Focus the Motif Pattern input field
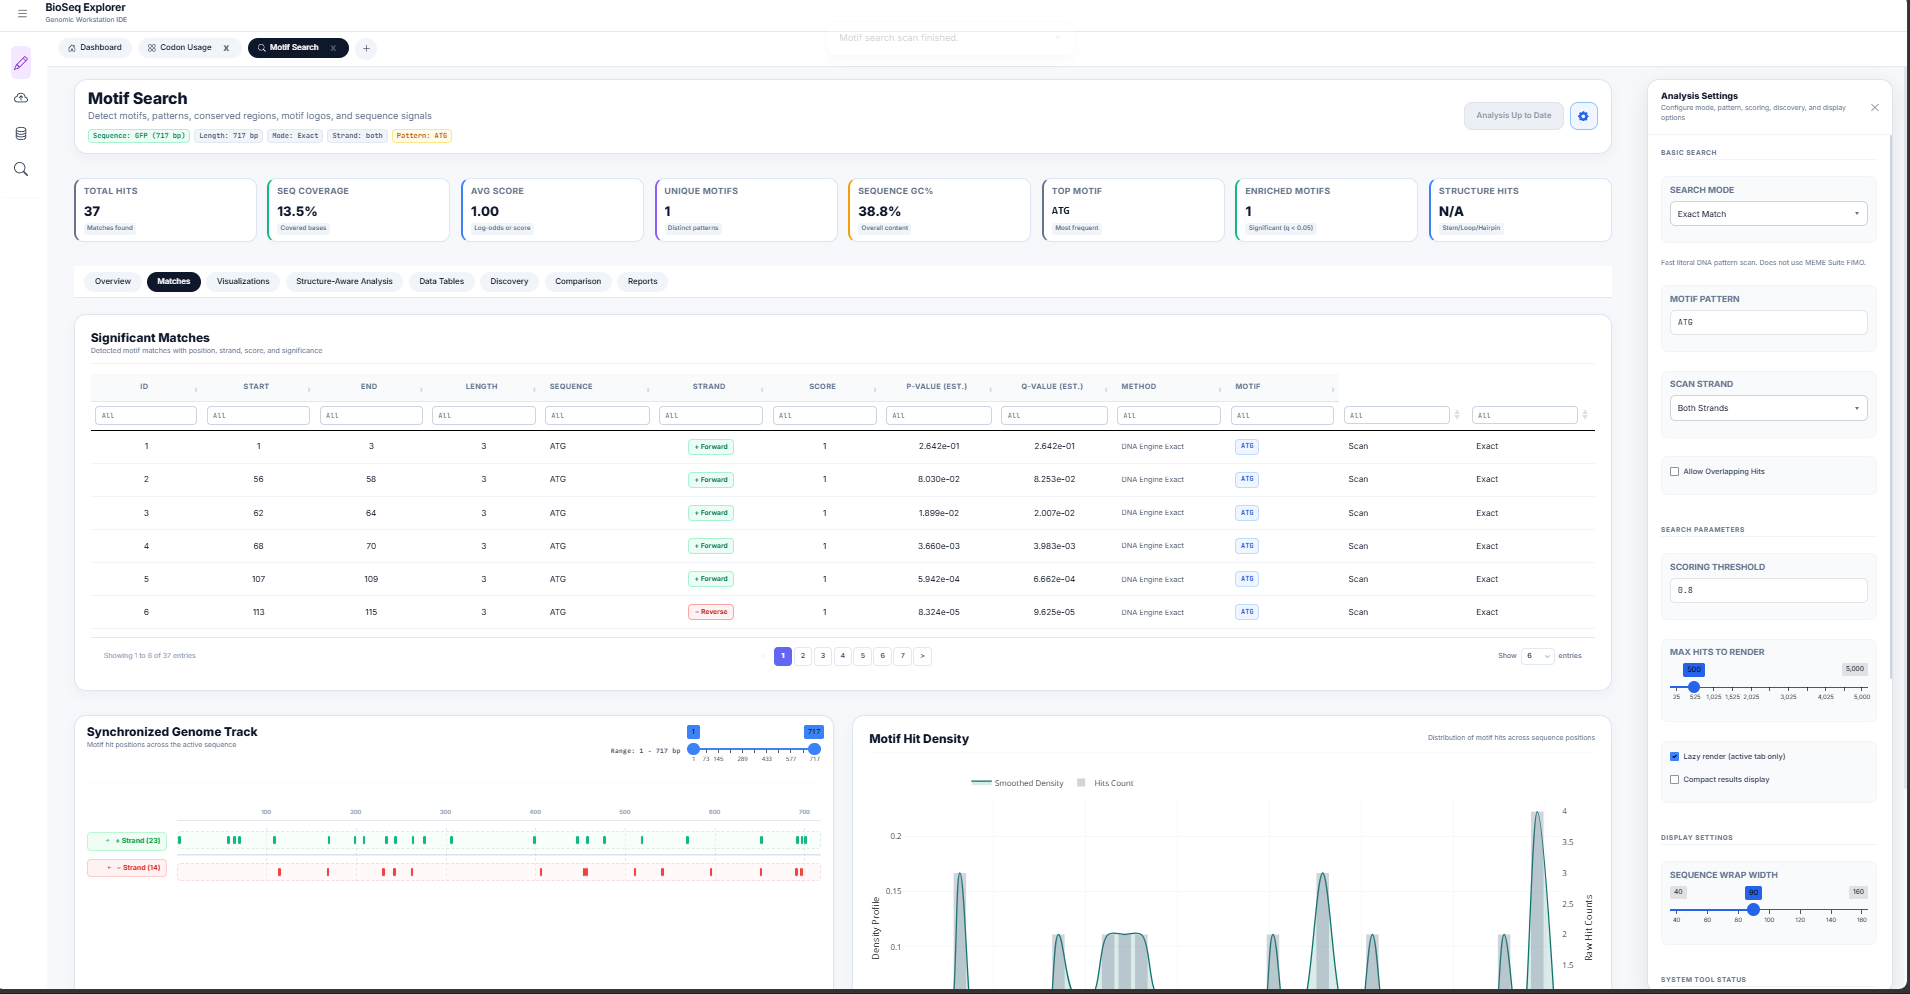The image size is (1910, 994). pyautogui.click(x=1768, y=322)
